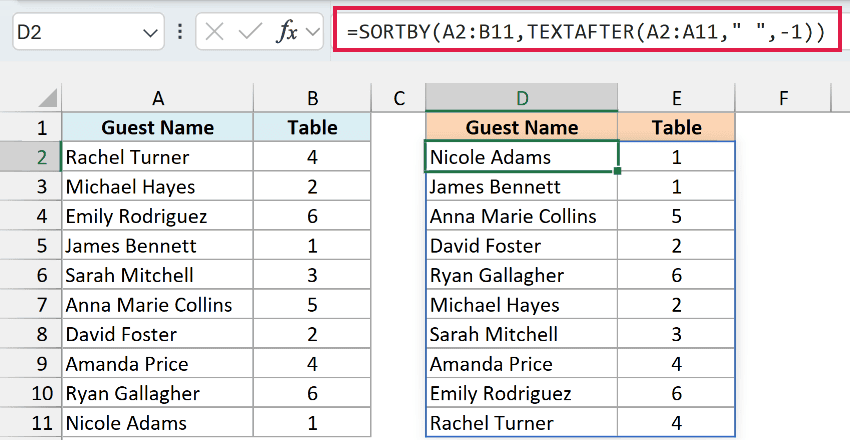This screenshot has height=440, width=850.
Task: Select row 1 header
Action: [x=31, y=127]
